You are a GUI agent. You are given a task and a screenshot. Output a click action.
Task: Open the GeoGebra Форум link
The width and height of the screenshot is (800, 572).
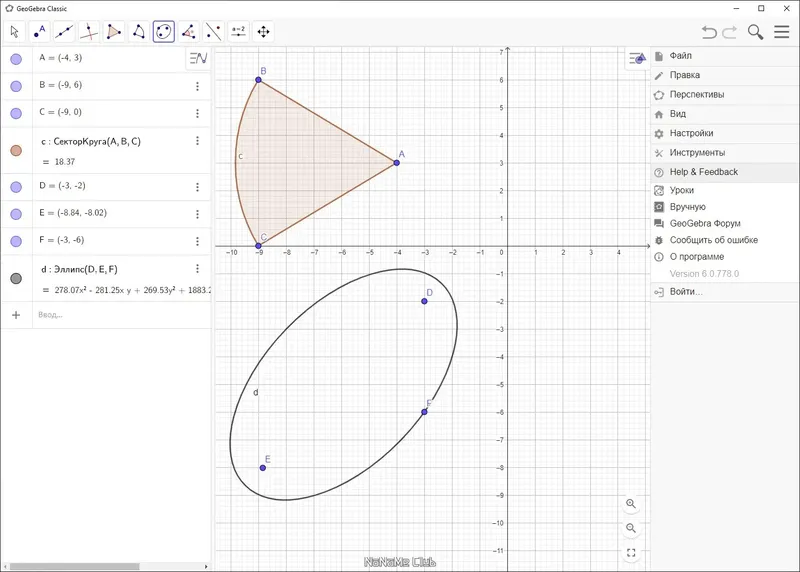[725, 223]
